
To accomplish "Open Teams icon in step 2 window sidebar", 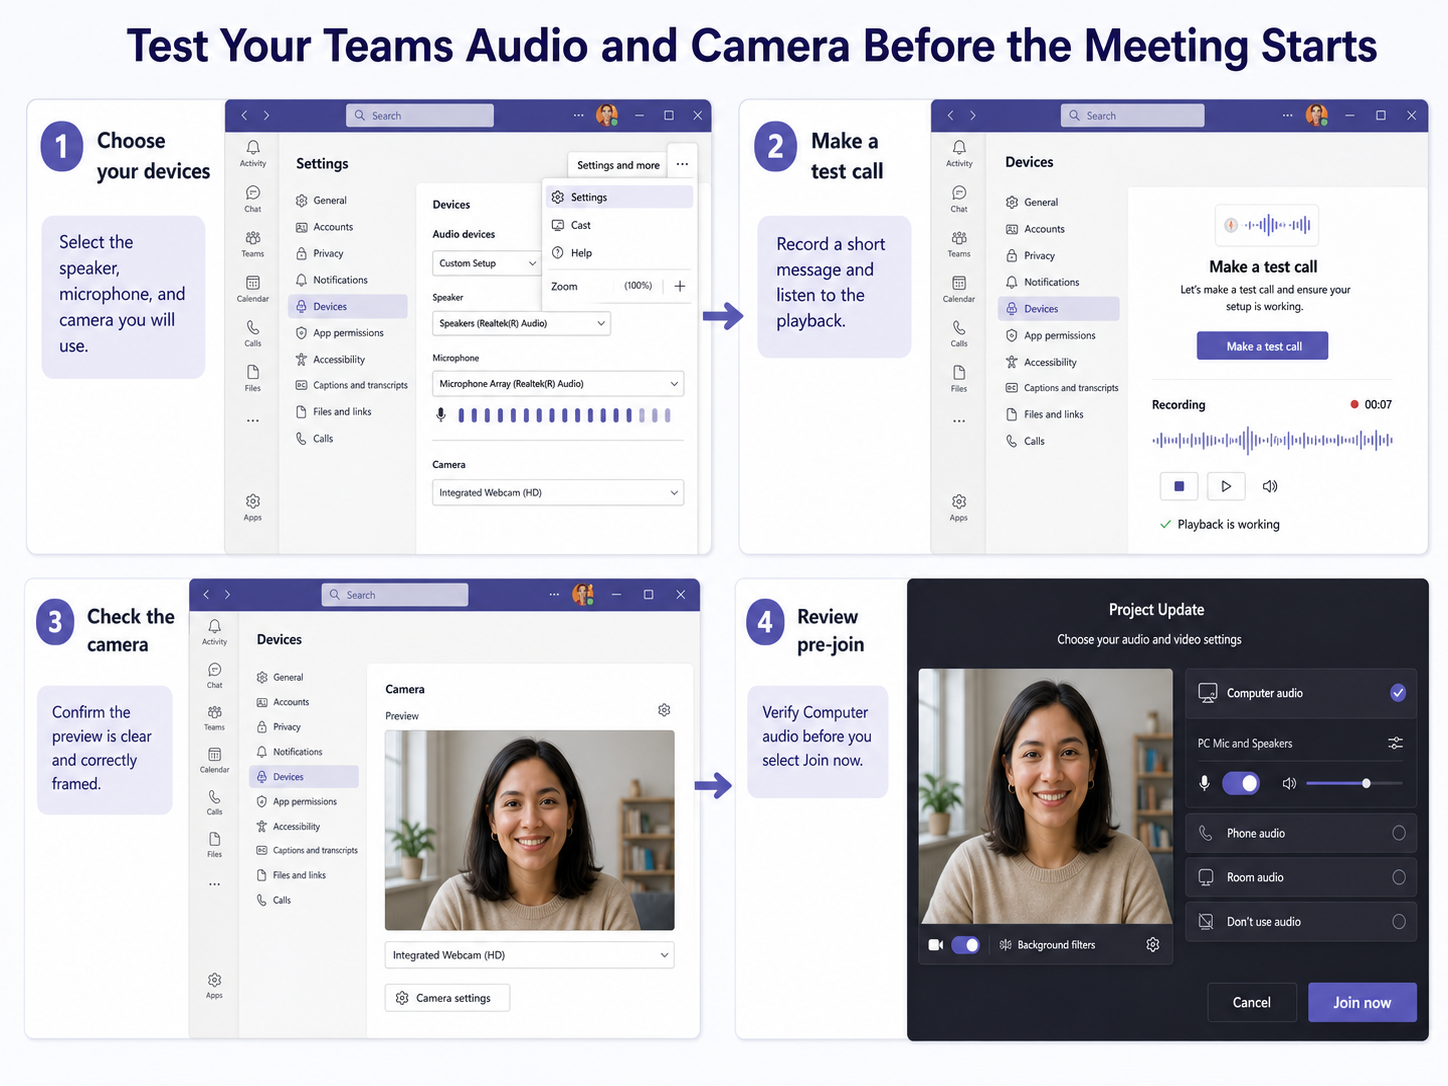I will pyautogui.click(x=959, y=244).
